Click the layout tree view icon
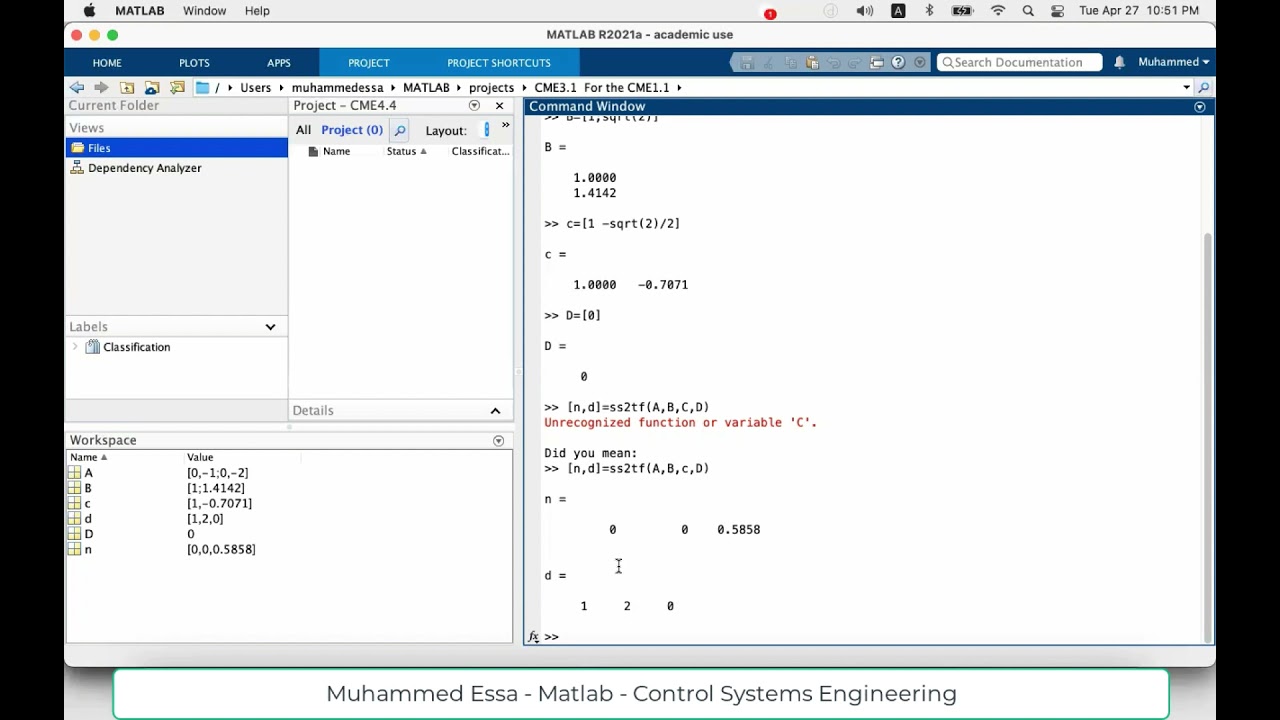The image size is (1280, 720). pyautogui.click(x=487, y=130)
